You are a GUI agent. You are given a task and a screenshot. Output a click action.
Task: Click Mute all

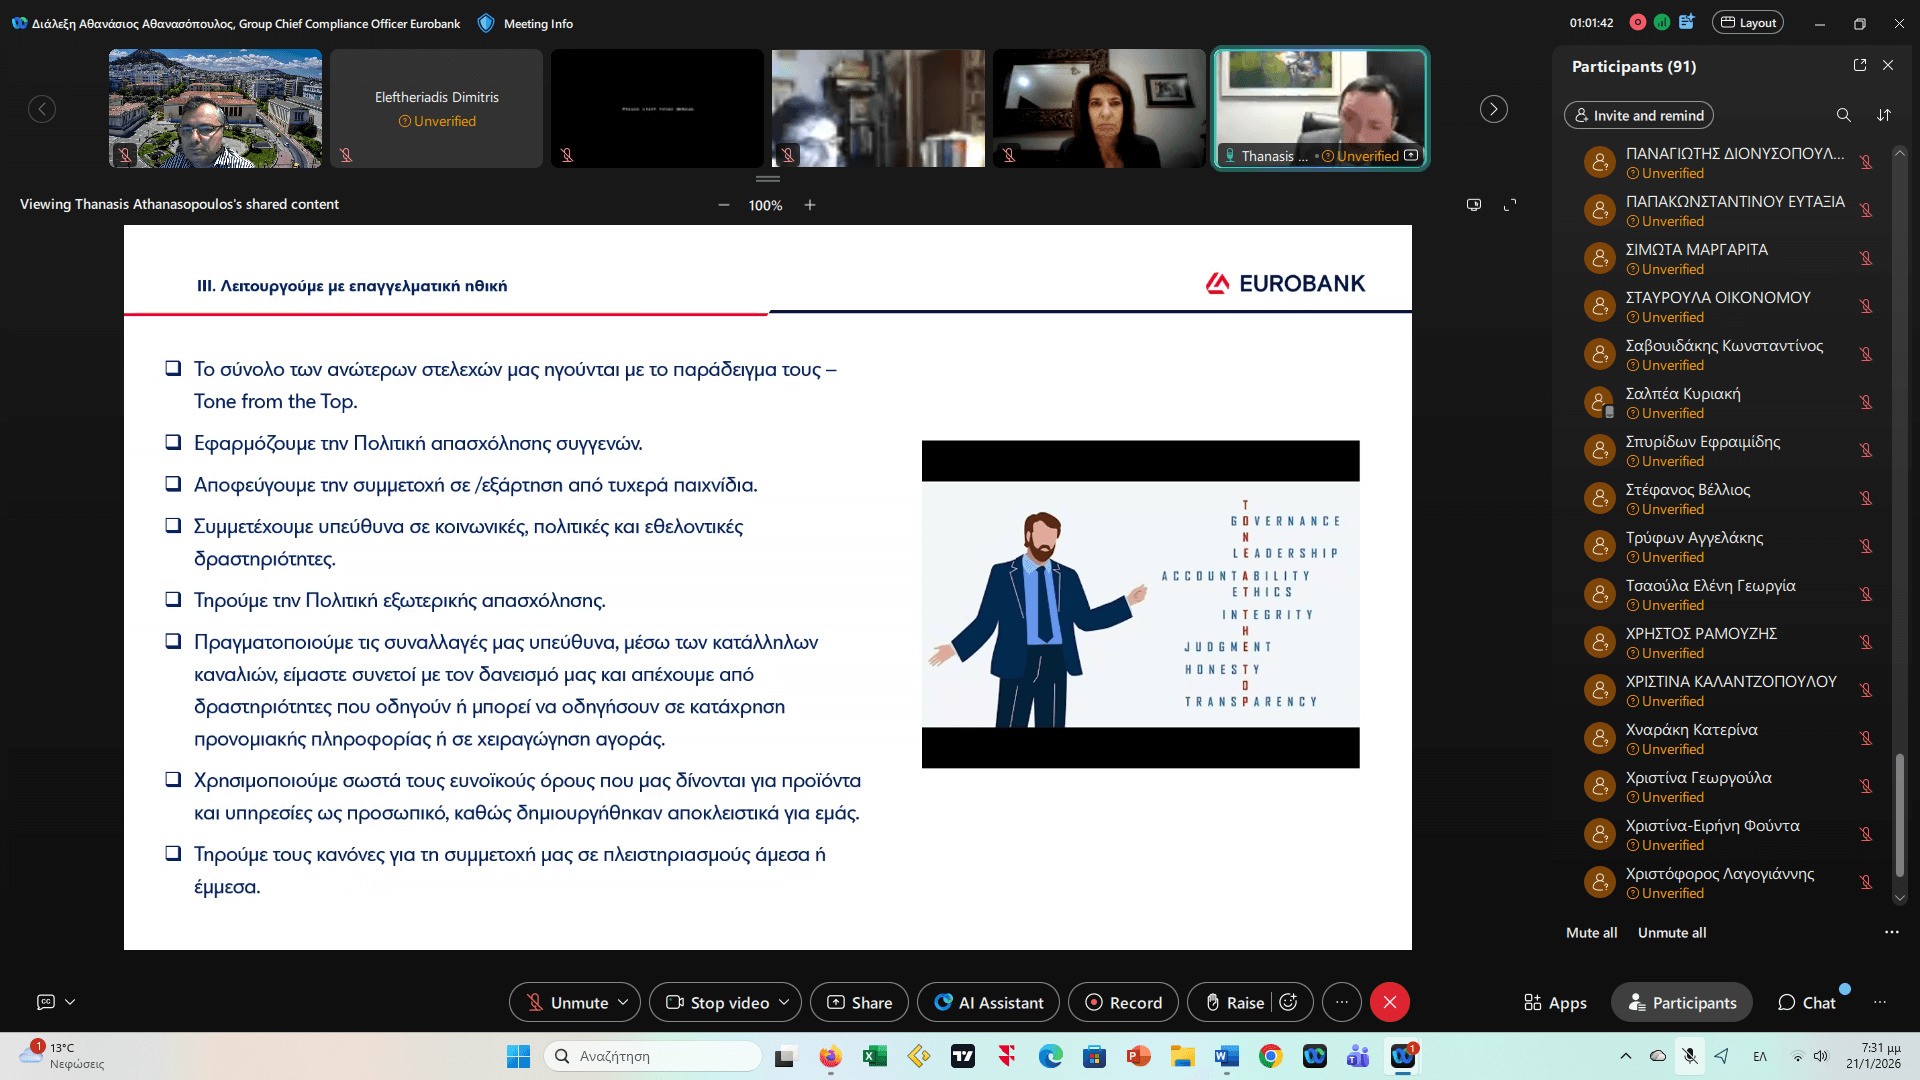pyautogui.click(x=1591, y=932)
